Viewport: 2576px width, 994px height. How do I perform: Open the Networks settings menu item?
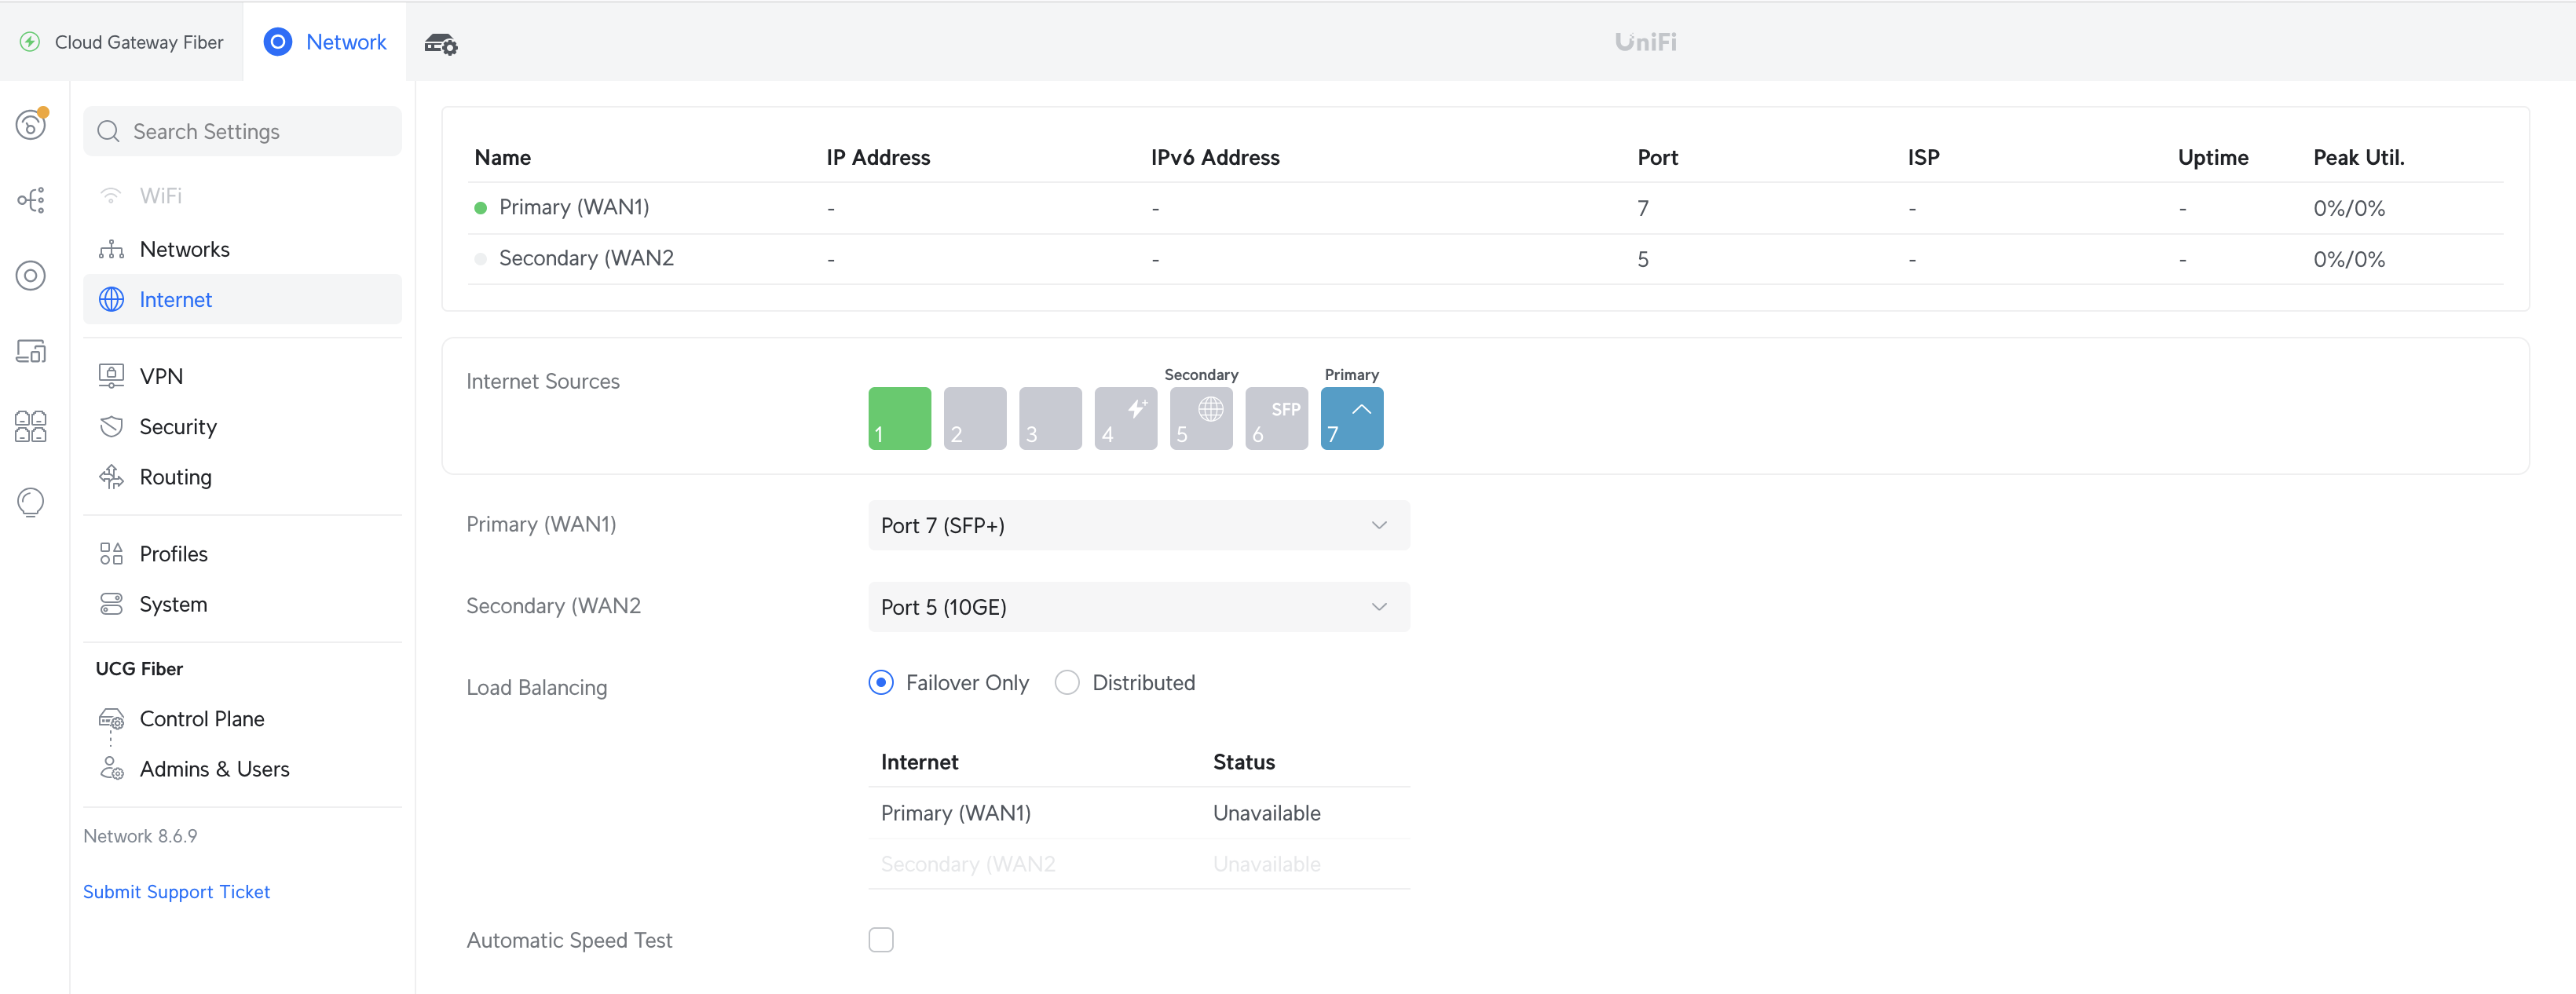point(242,249)
